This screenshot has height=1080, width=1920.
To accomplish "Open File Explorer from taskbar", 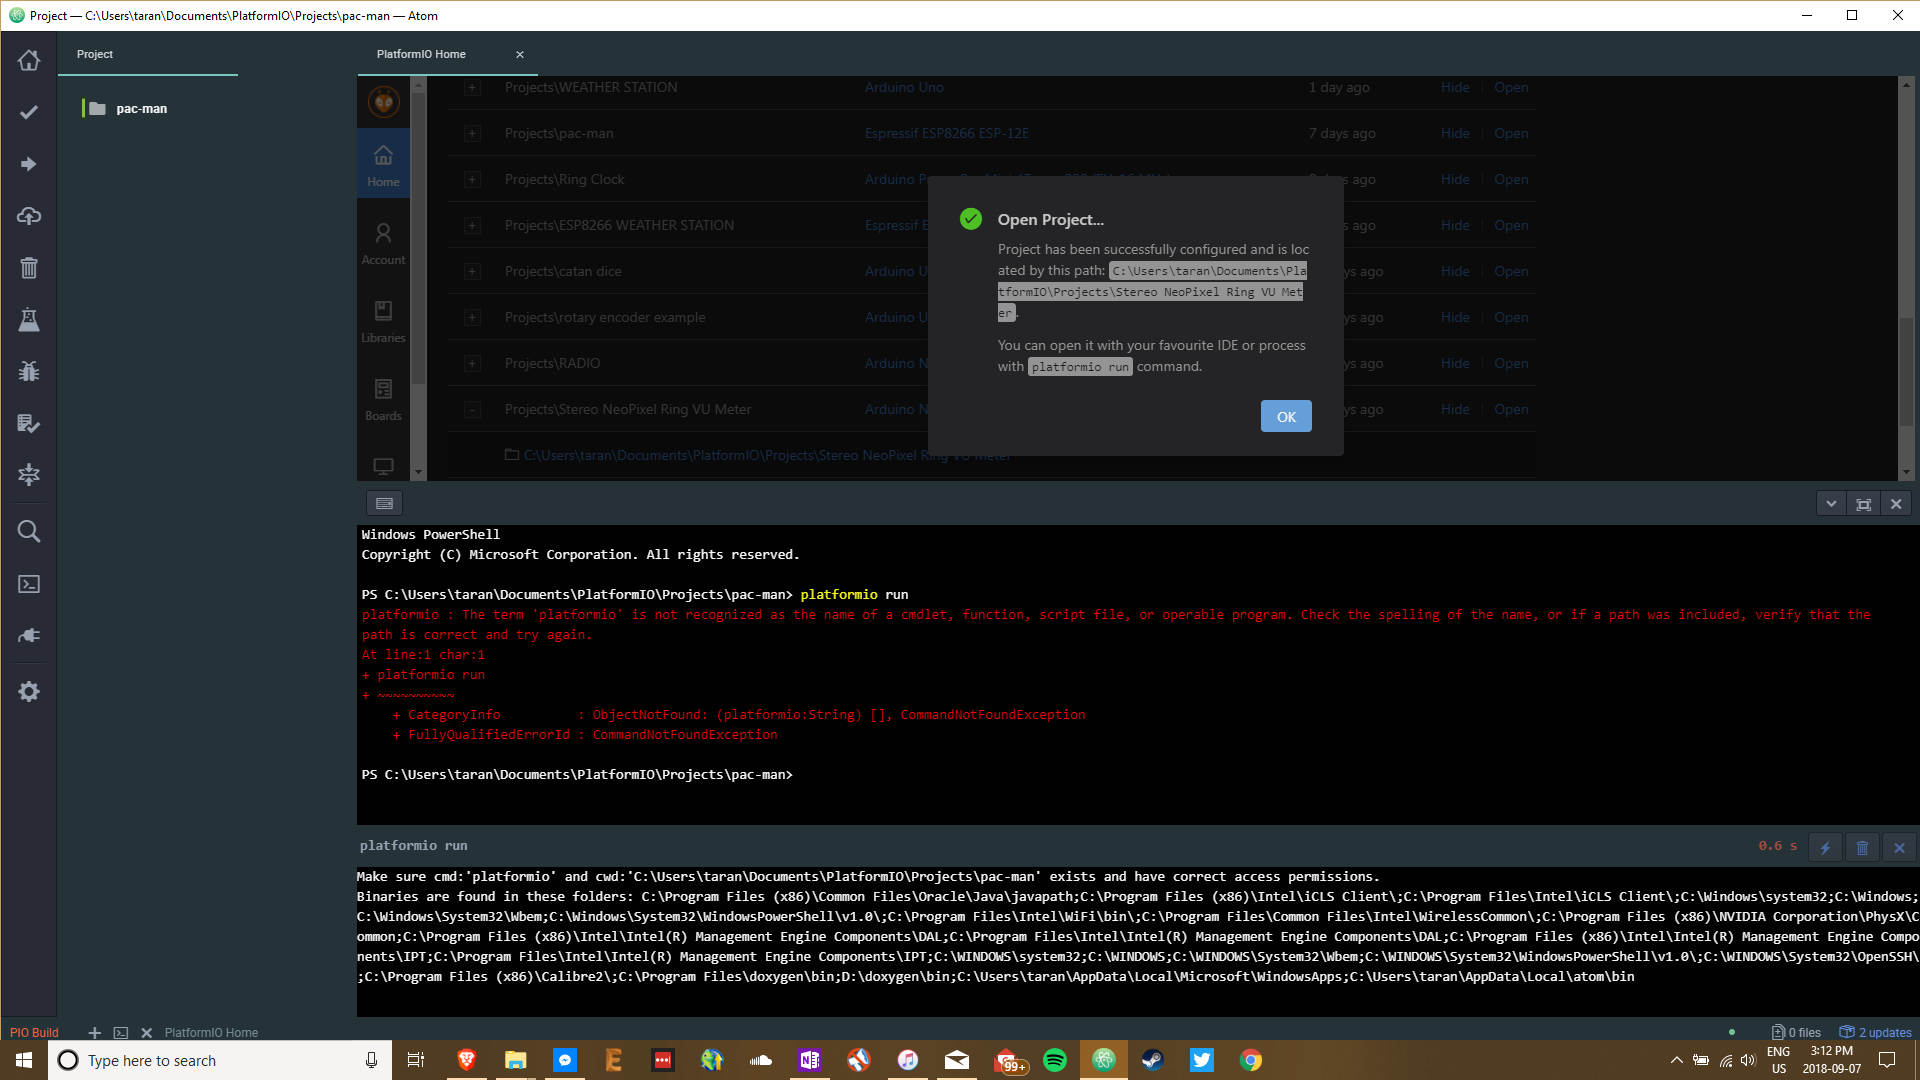I will (x=516, y=1060).
